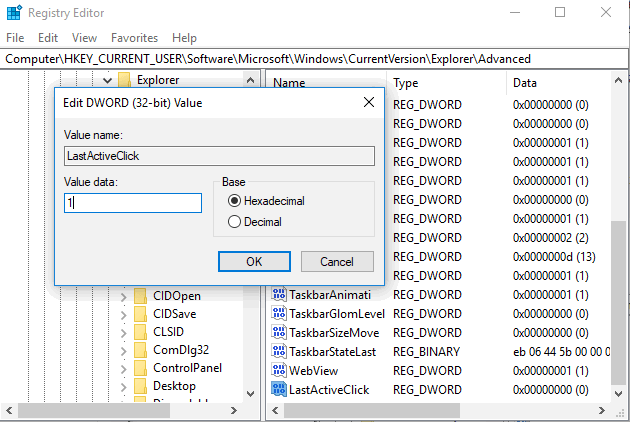Click the REG_BINARY type cell
630x422 pixels.
(x=426, y=352)
